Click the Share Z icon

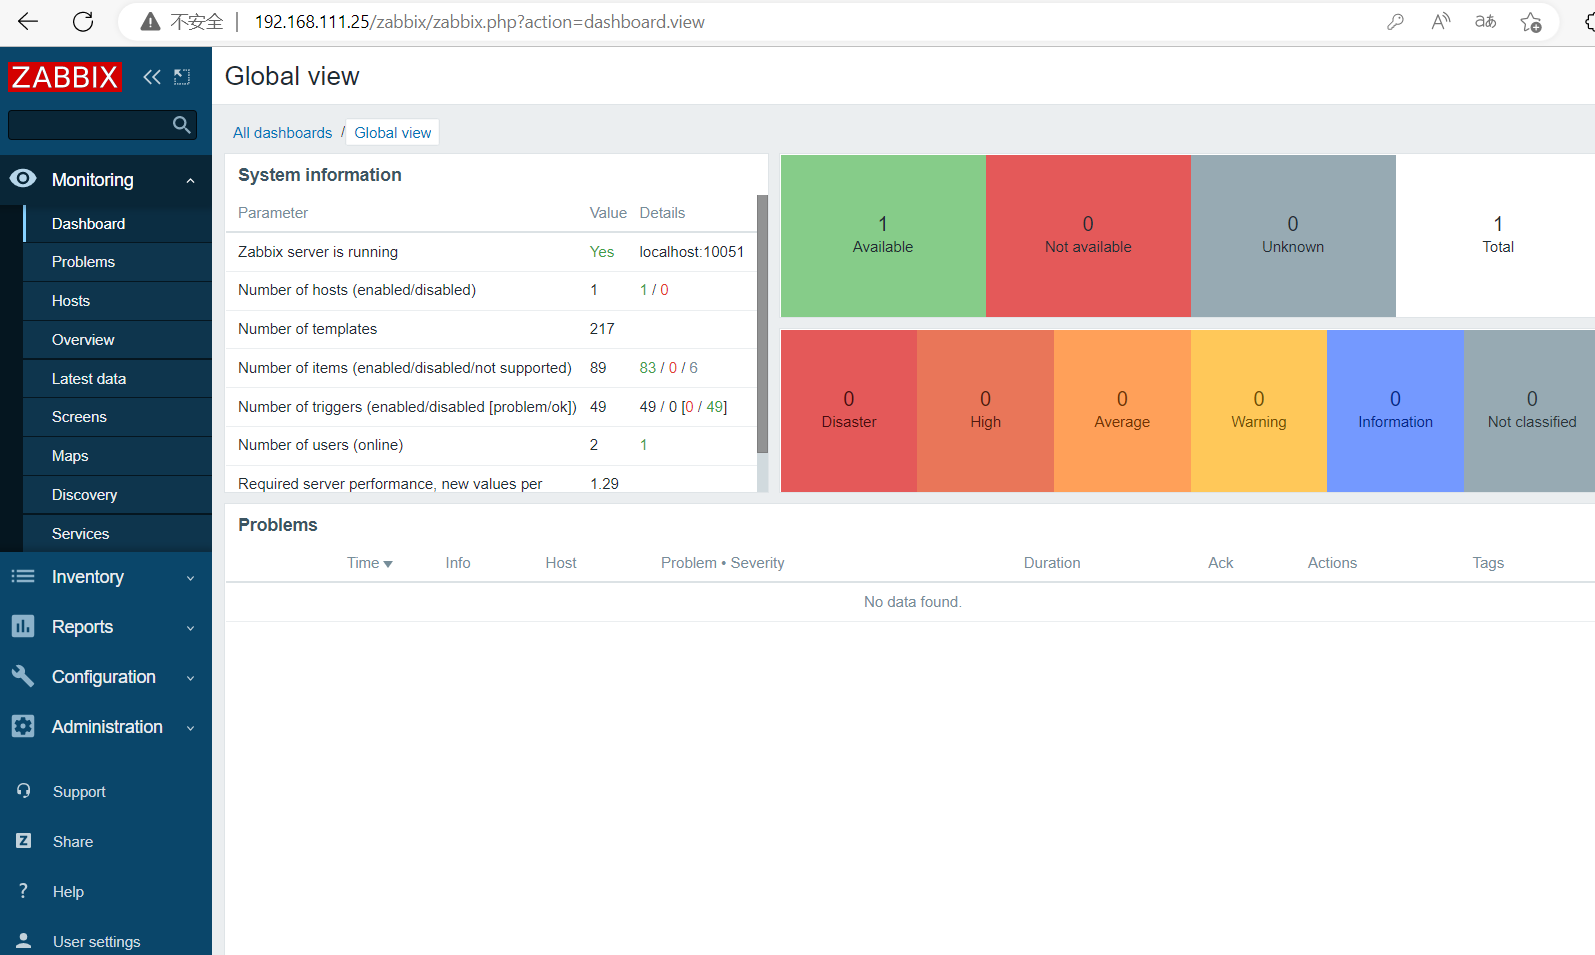pos(23,841)
